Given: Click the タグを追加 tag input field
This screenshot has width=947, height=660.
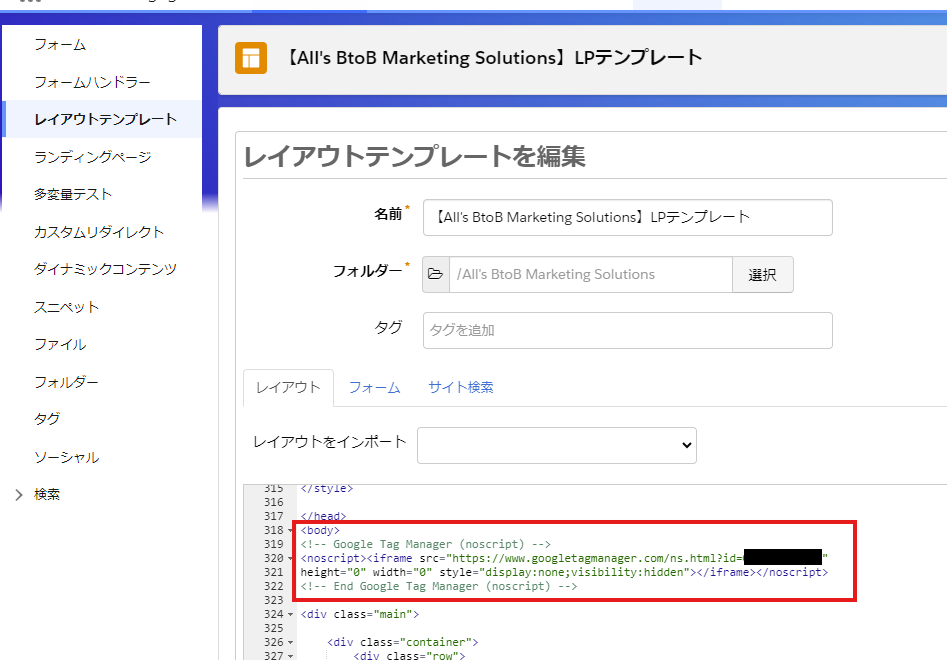Looking at the screenshot, I should tap(627, 330).
